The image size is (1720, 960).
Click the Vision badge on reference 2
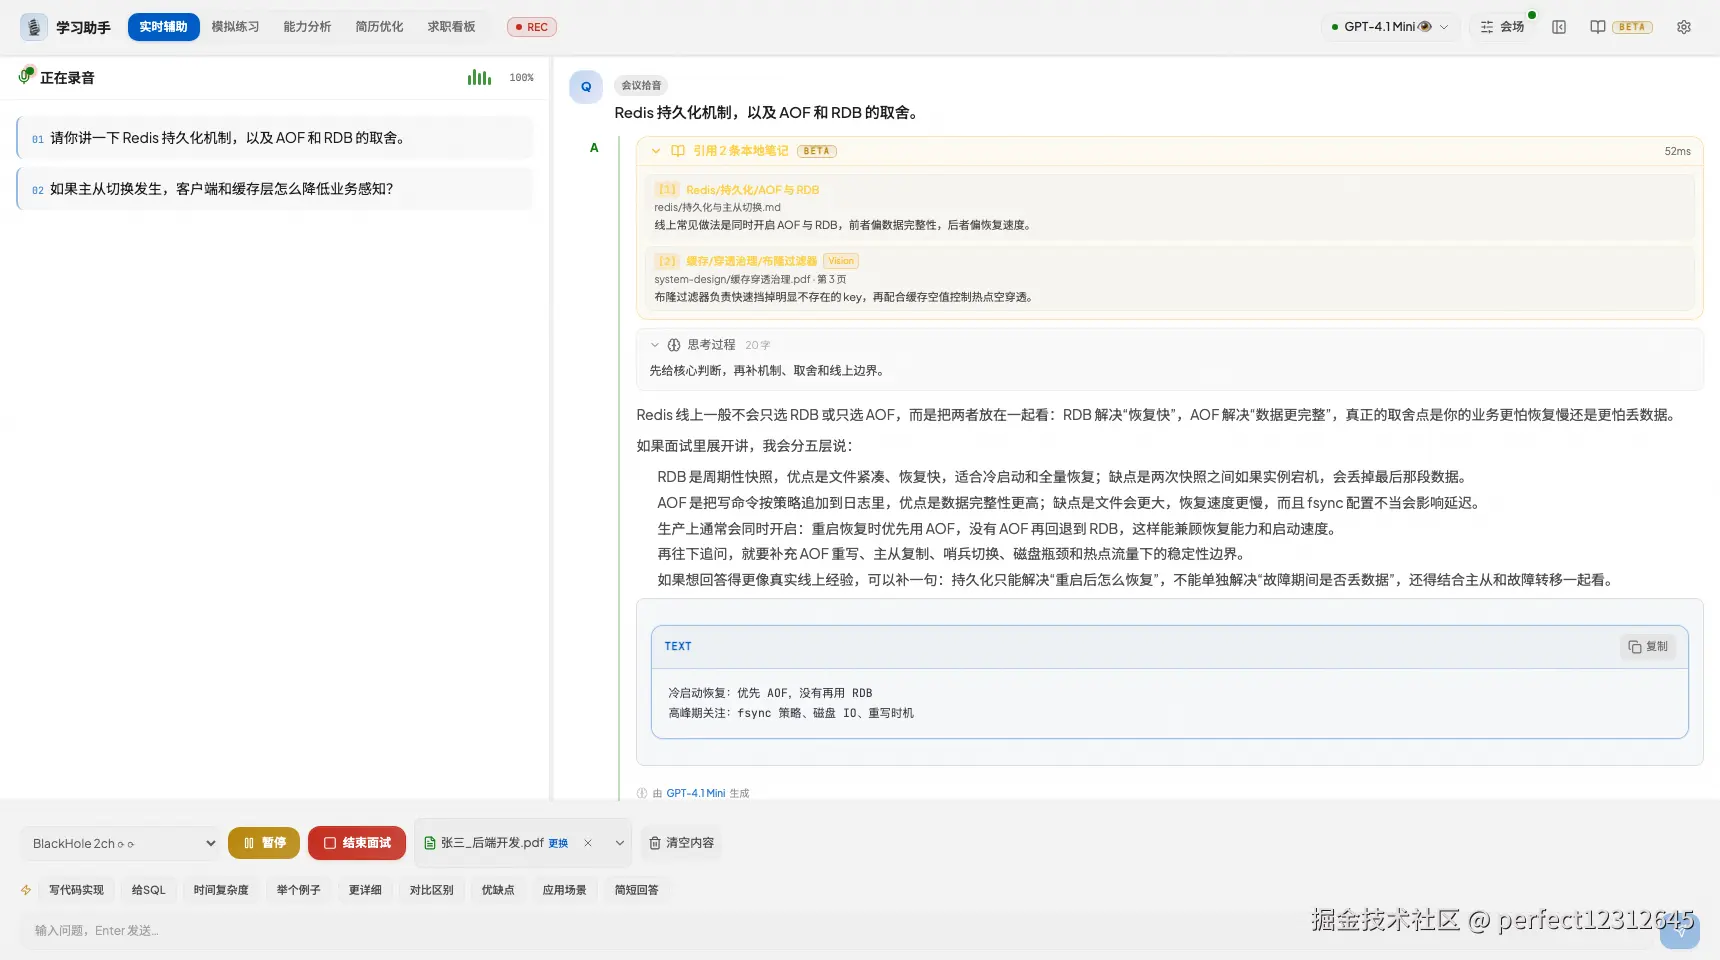tap(841, 261)
